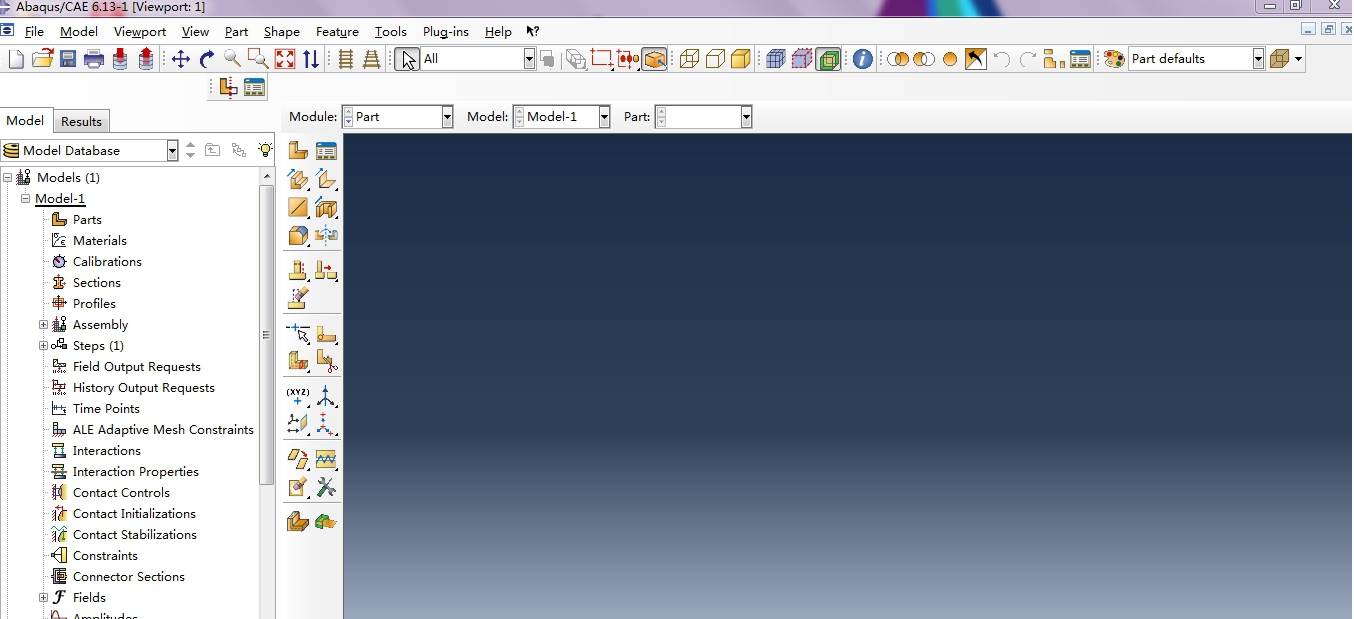The image size is (1354, 619).
Task: Click the query information icon
Action: click(x=863, y=59)
